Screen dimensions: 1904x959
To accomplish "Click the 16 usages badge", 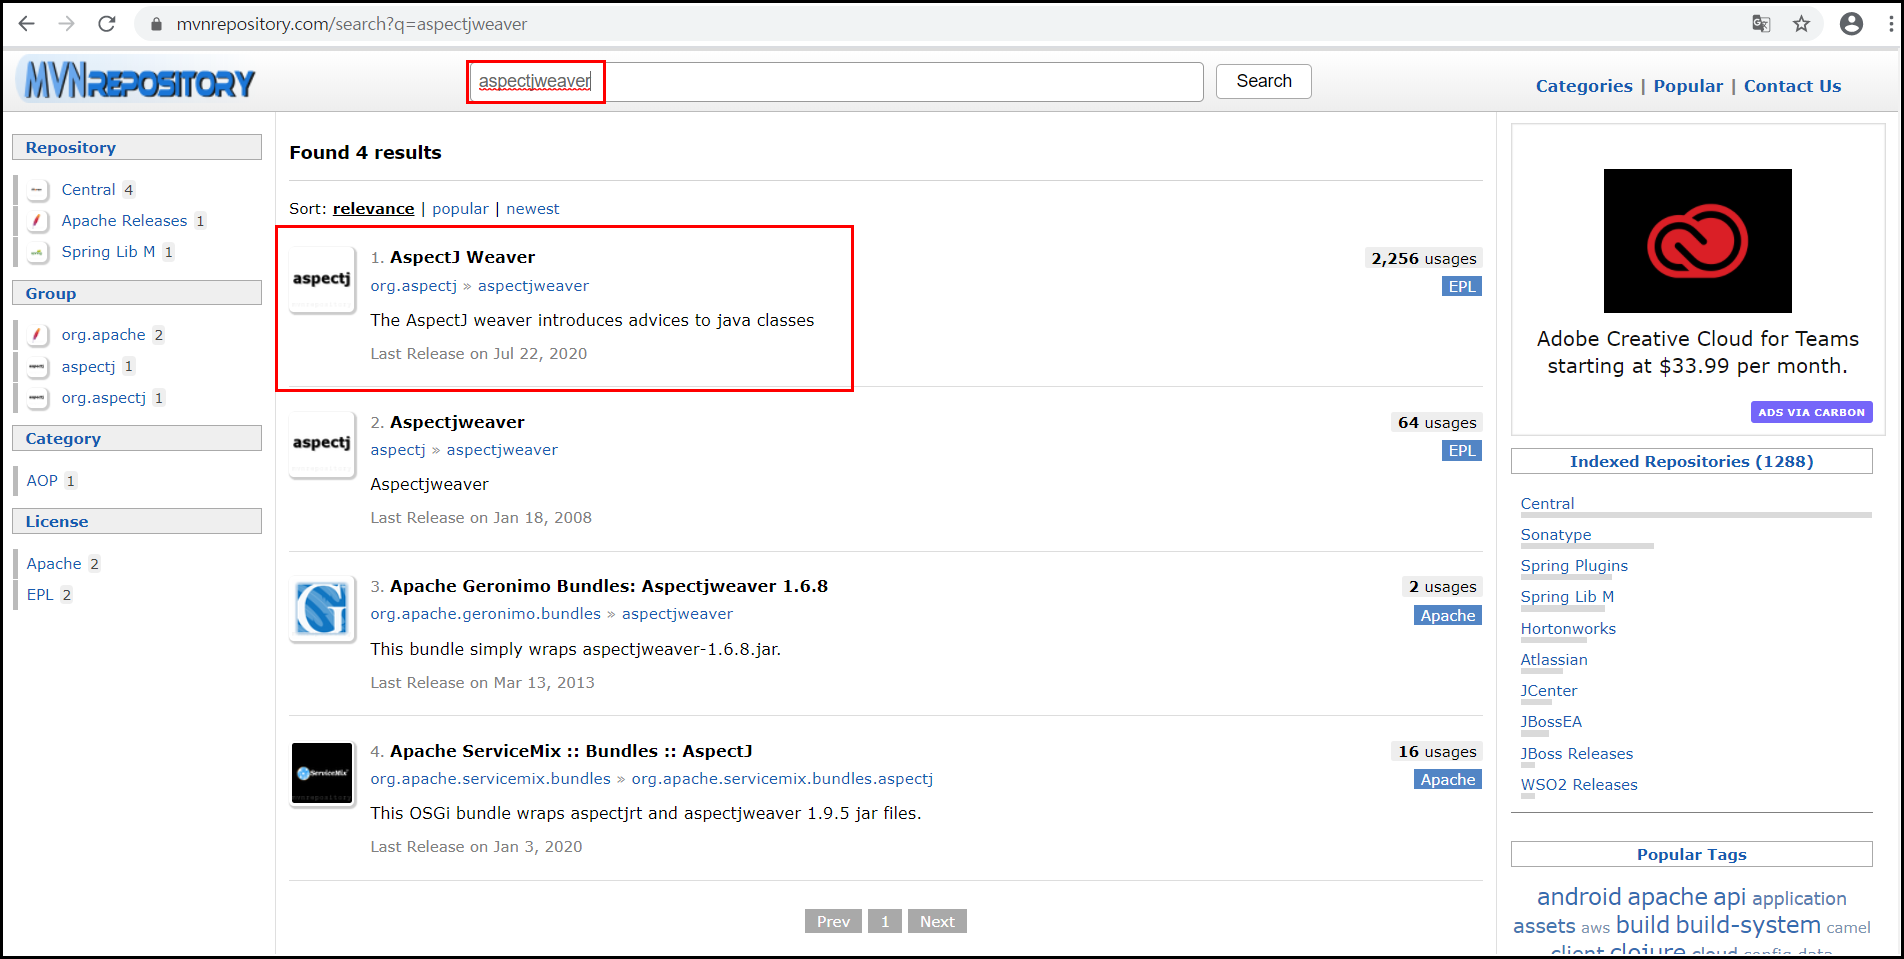I will (x=1436, y=752).
